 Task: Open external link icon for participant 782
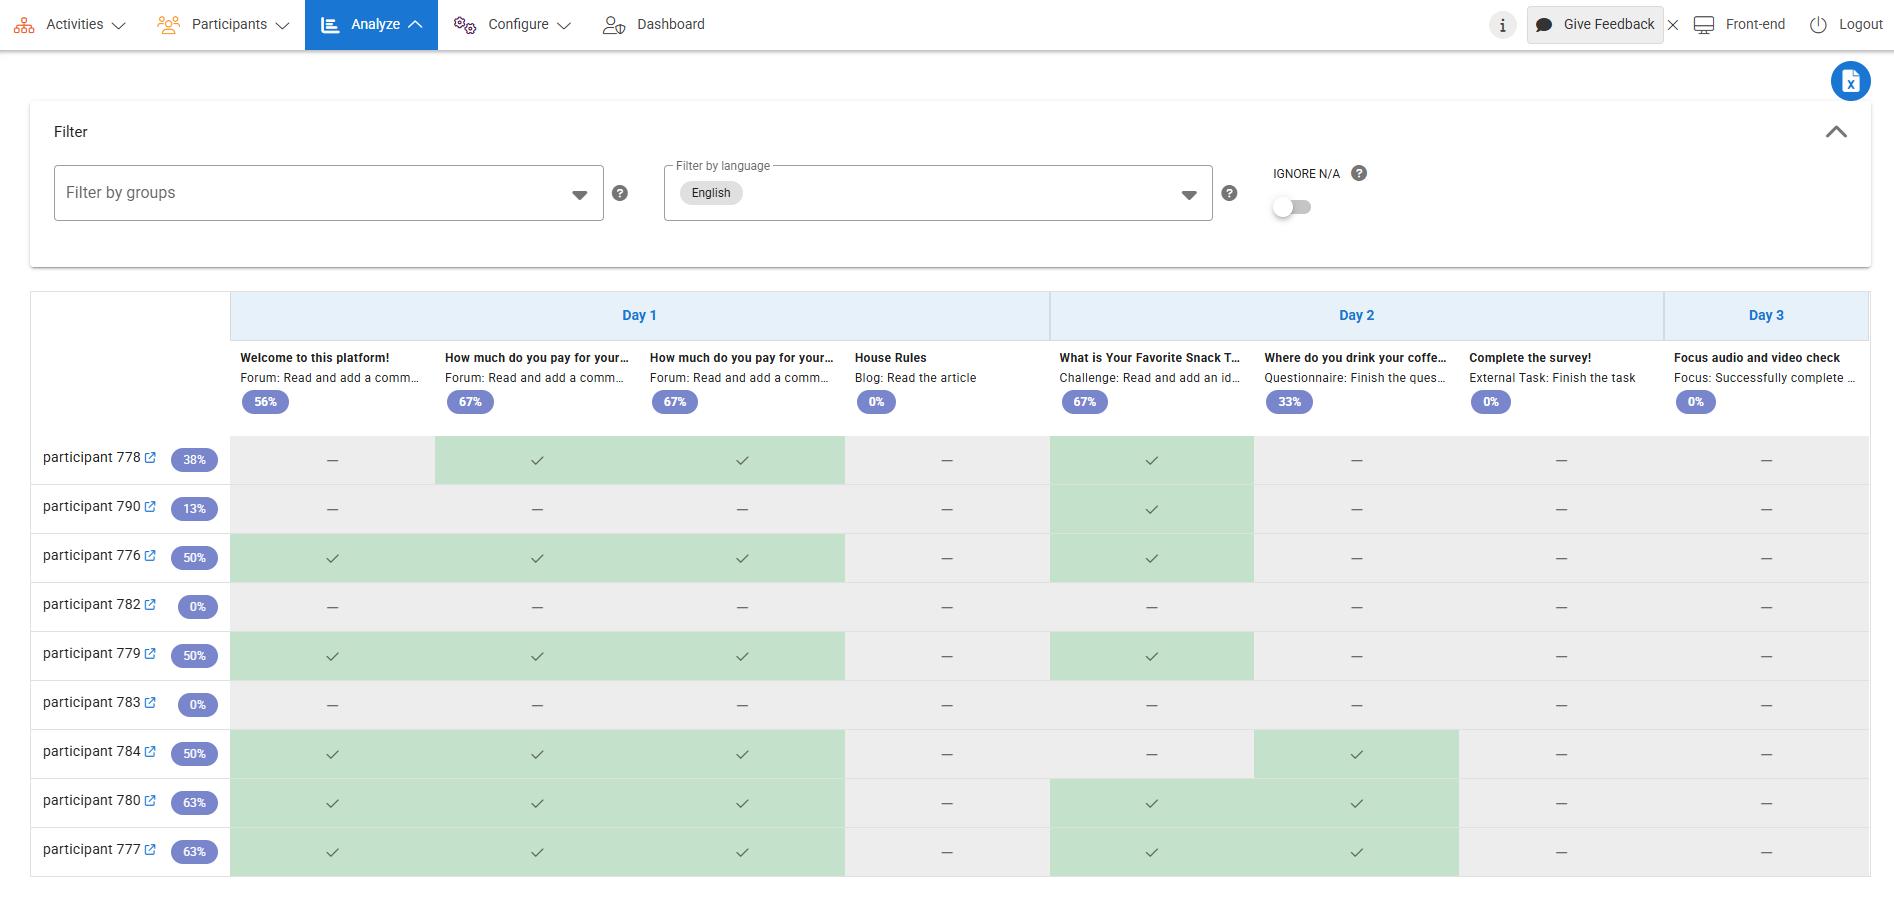click(150, 605)
